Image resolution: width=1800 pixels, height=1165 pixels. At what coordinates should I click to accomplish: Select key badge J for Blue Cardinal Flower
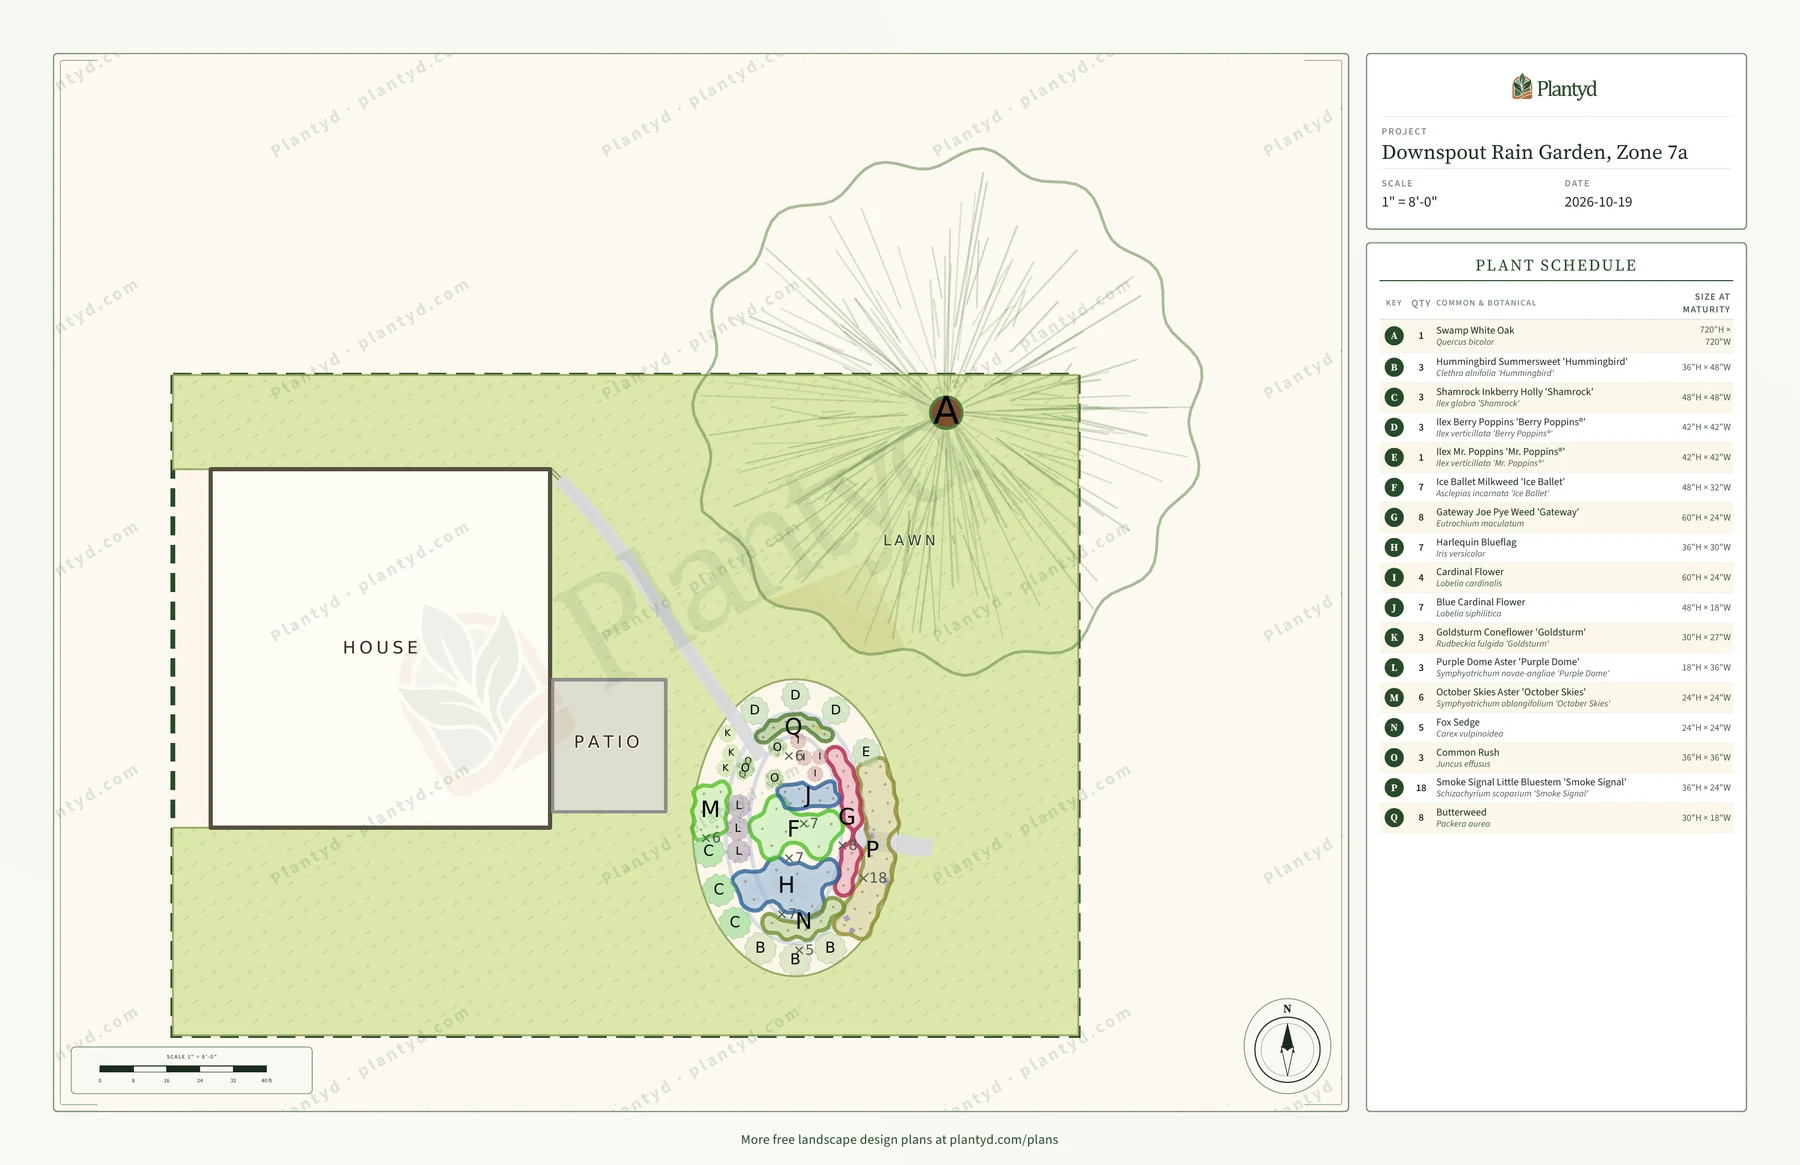coord(1394,607)
